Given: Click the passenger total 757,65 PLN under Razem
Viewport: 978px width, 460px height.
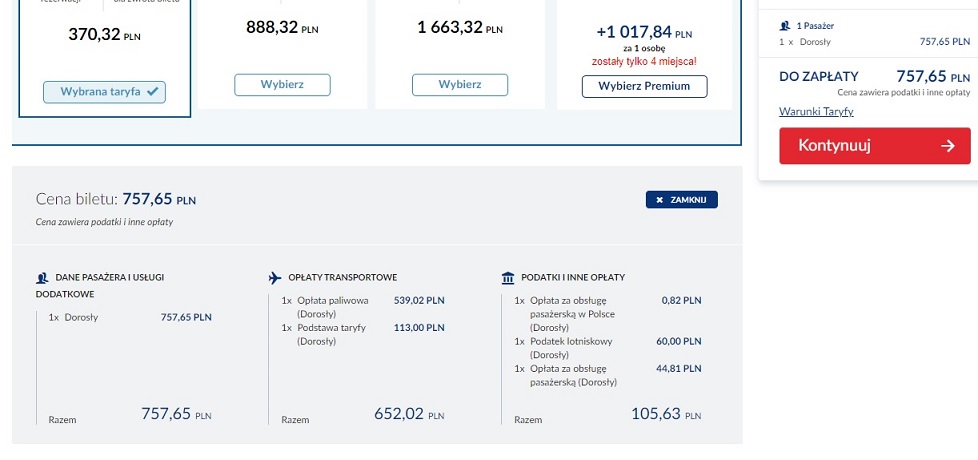Looking at the screenshot, I should pyautogui.click(x=176, y=414).
